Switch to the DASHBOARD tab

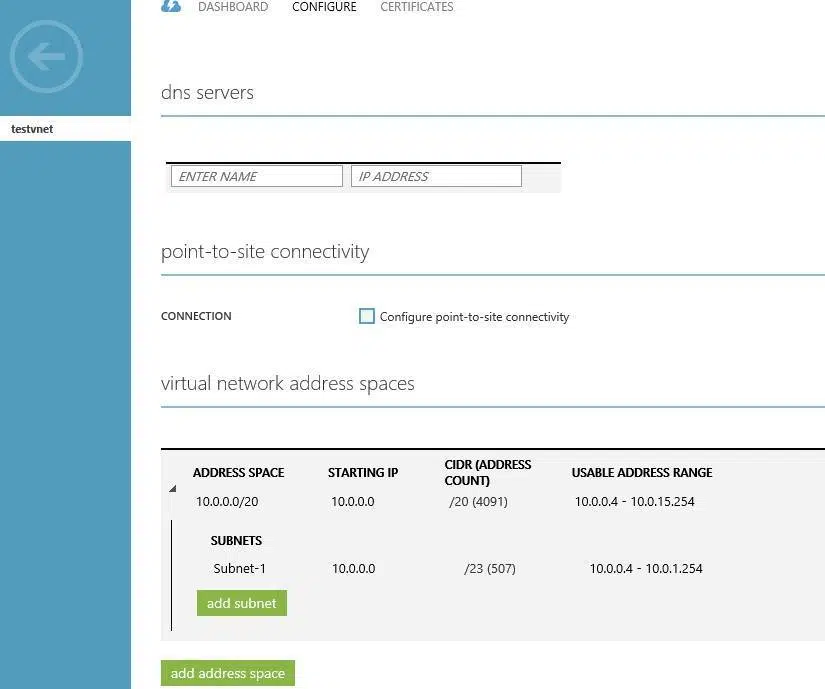(233, 7)
